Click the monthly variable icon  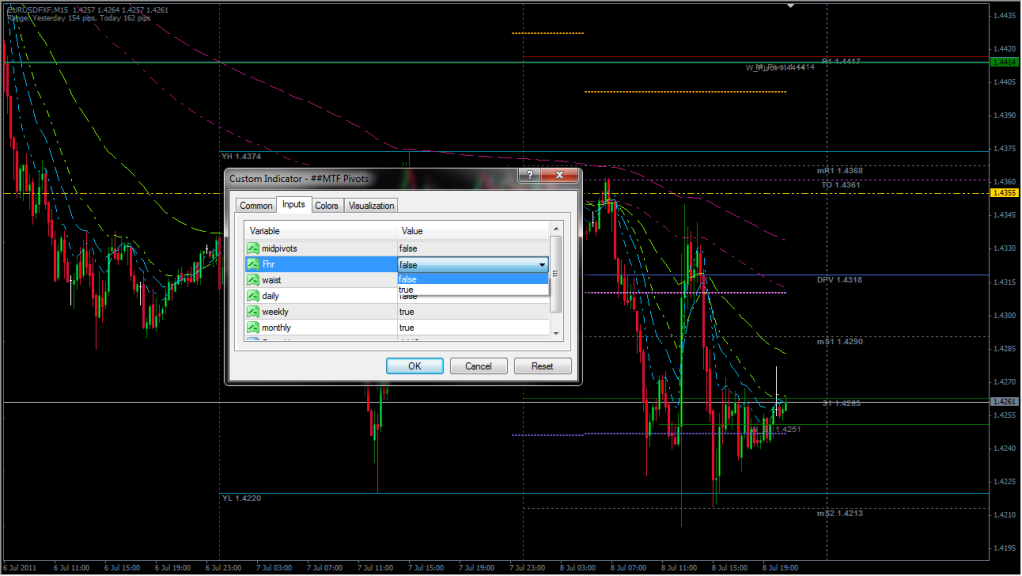[253, 328]
